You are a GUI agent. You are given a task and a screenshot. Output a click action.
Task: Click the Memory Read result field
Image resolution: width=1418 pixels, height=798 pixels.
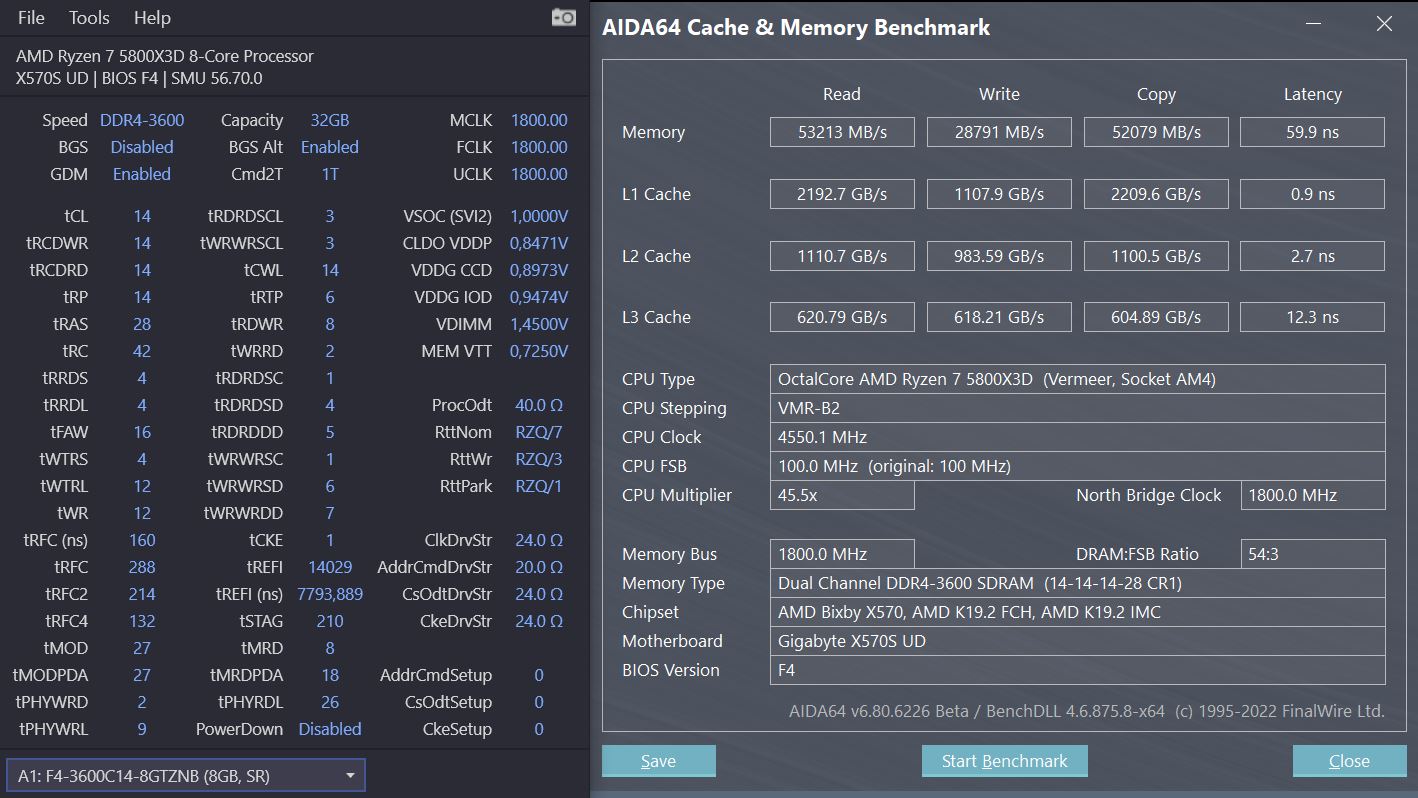(x=841, y=132)
